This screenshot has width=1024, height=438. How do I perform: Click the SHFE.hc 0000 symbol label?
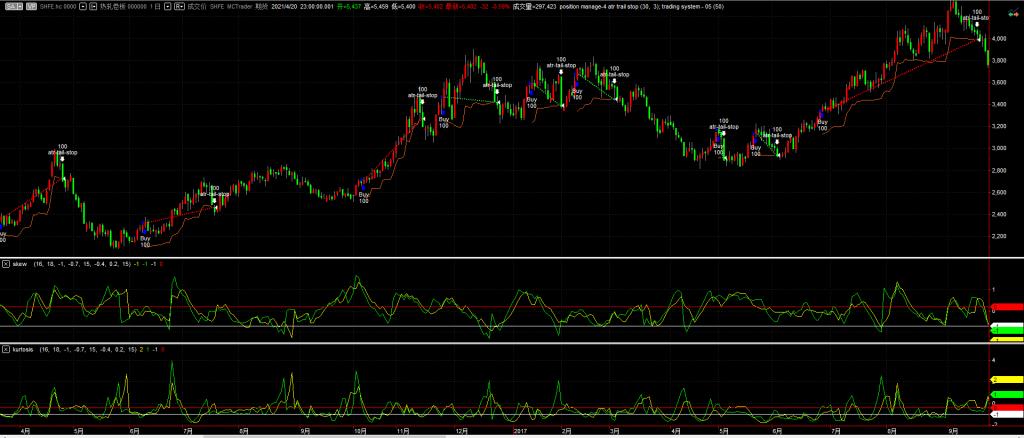(x=58, y=6)
